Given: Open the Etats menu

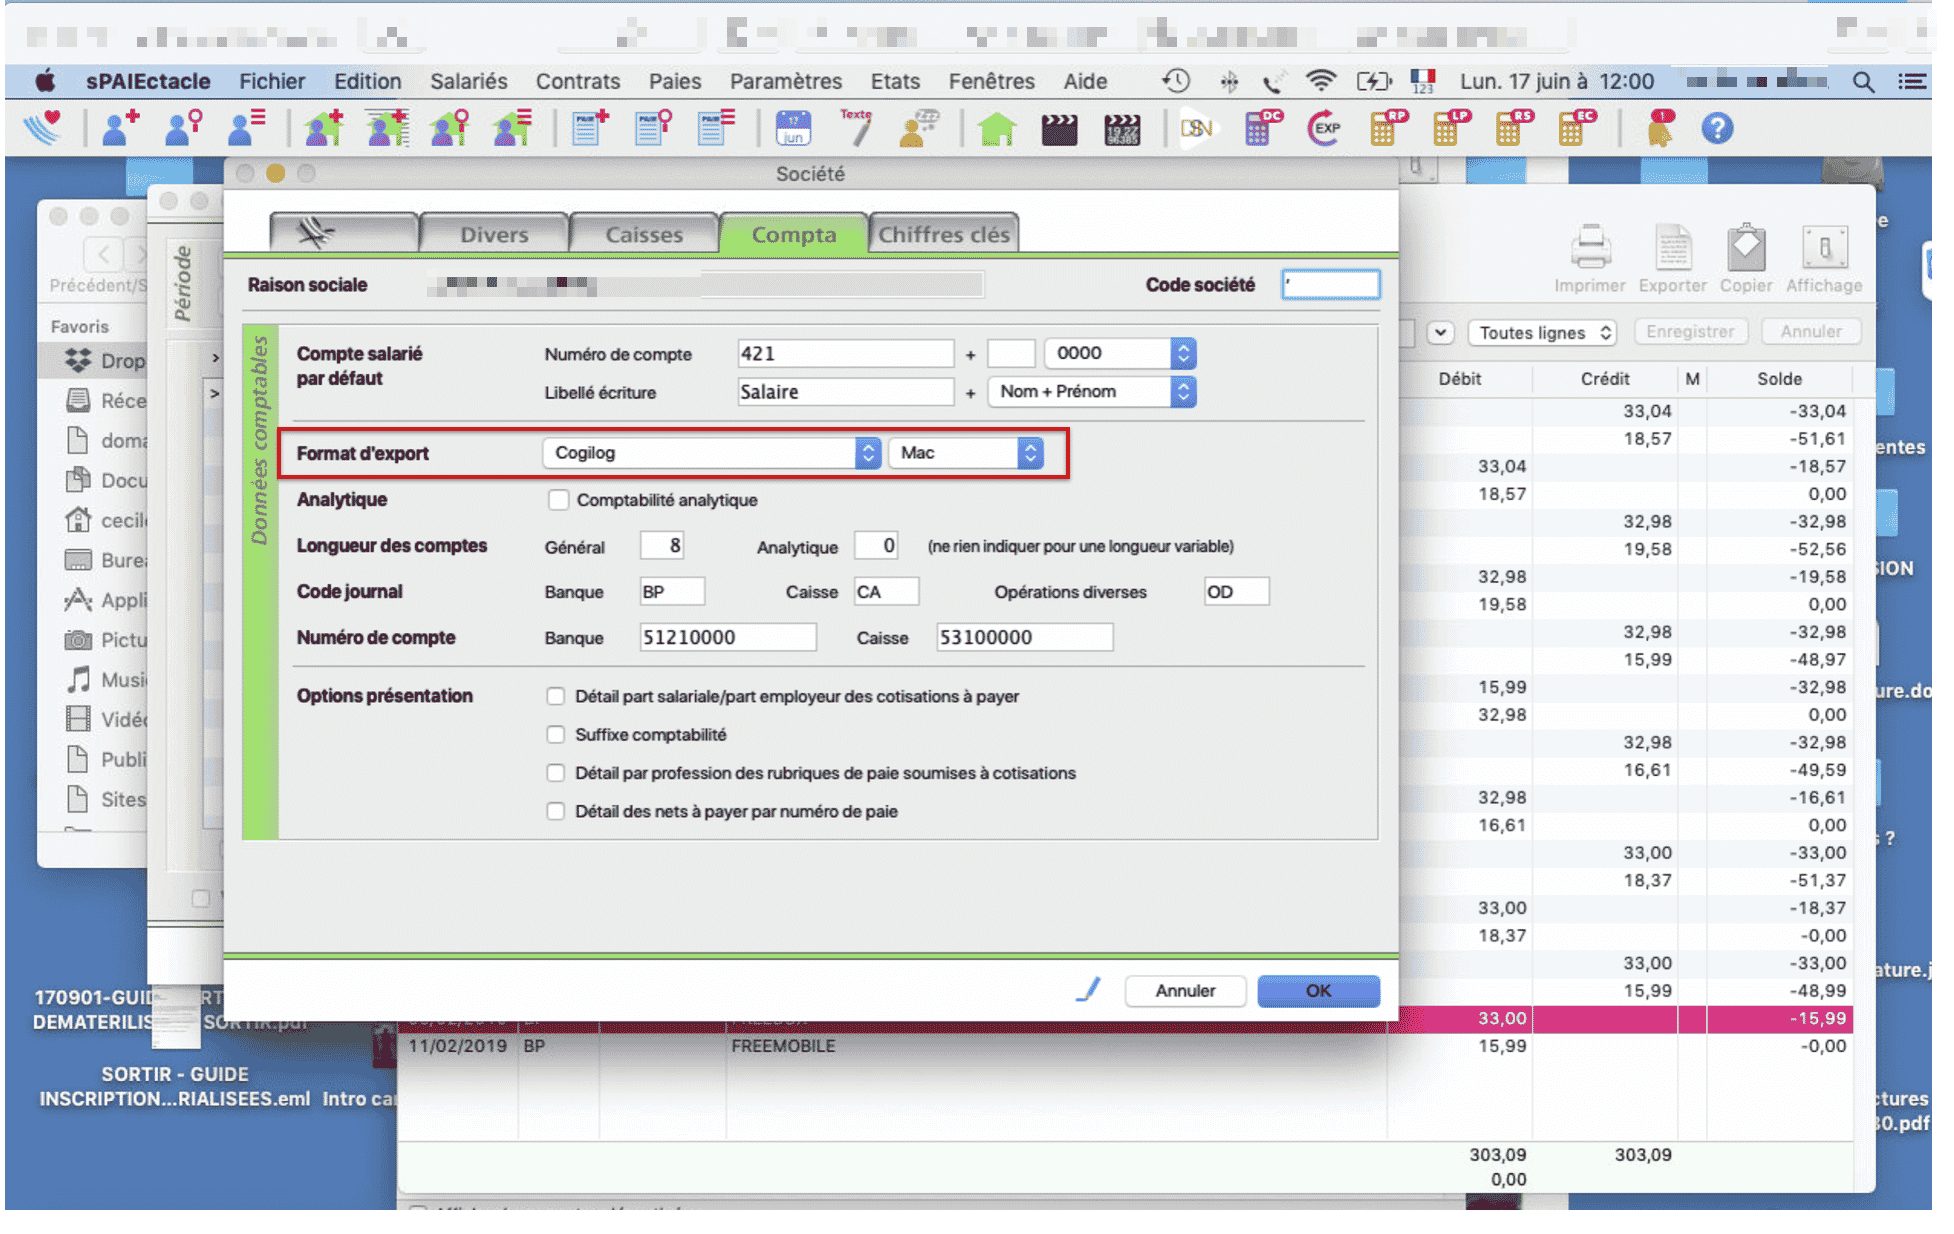Looking at the screenshot, I should coord(895,81).
